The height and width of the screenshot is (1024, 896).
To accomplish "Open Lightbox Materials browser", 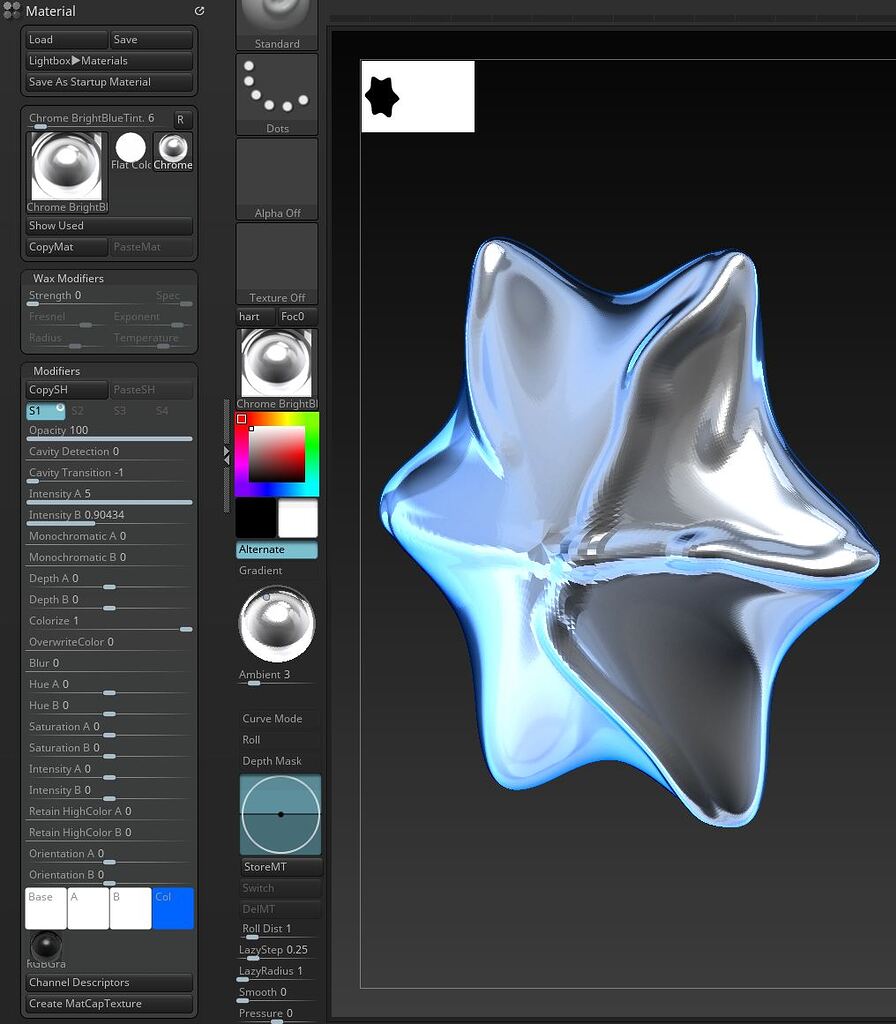I will pyautogui.click(x=108, y=61).
